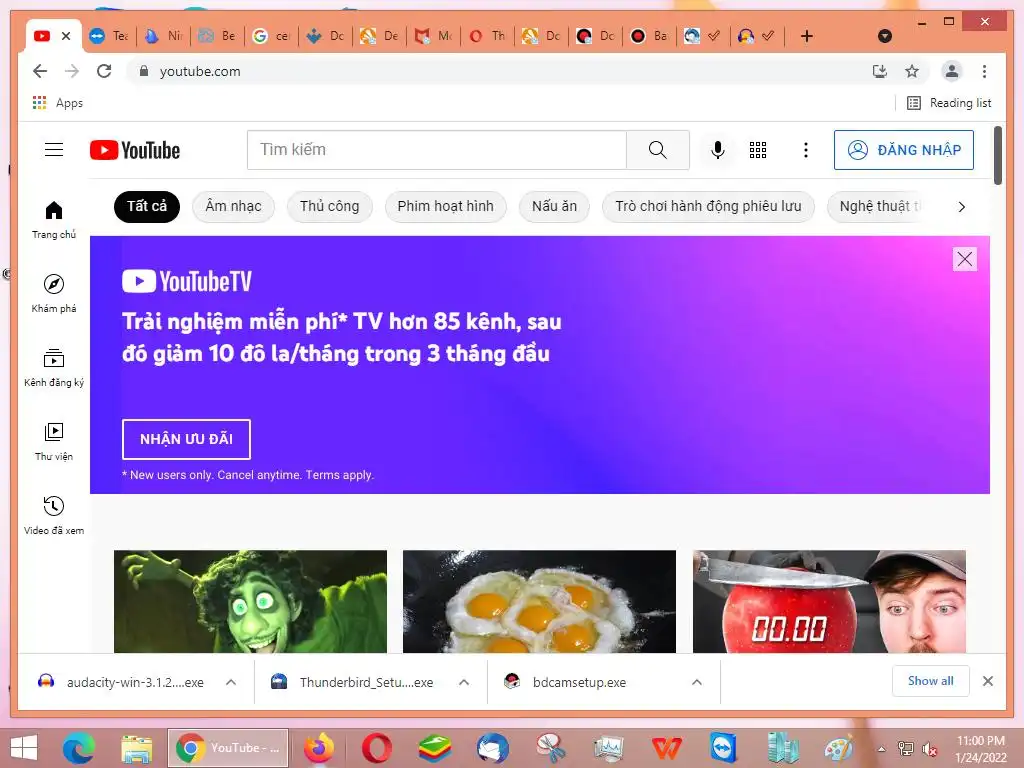Close the downloads bar
1024x768 pixels.
(x=987, y=681)
